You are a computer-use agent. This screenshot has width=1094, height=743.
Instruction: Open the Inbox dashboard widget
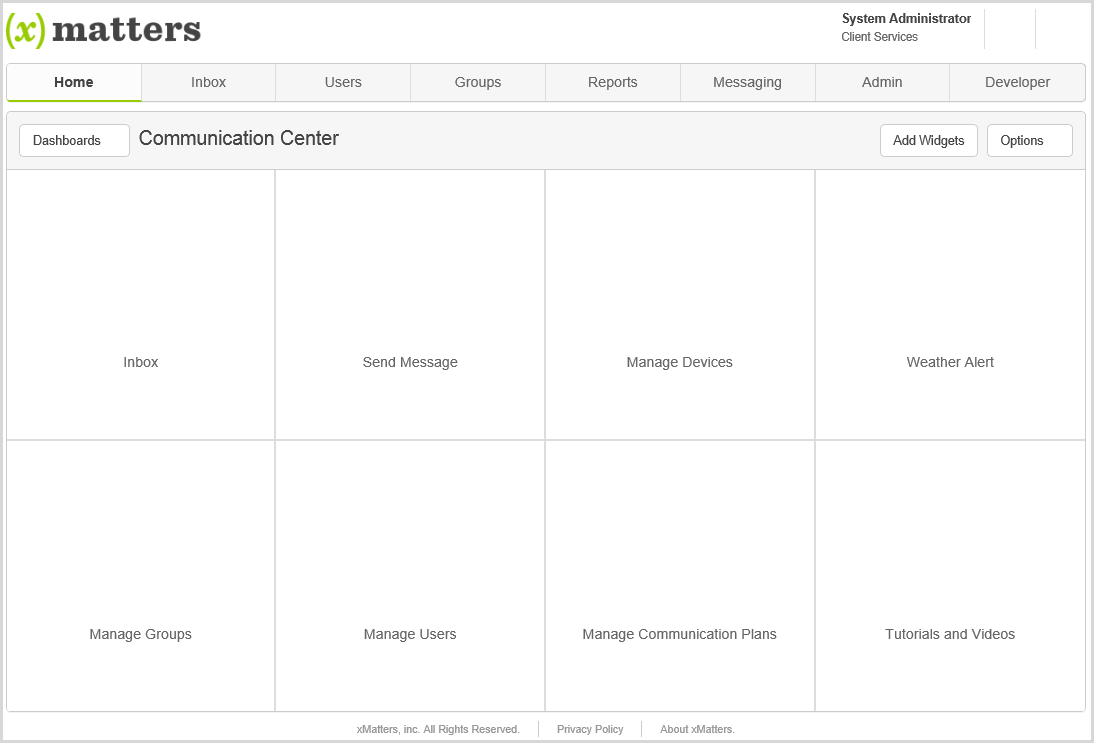tap(141, 305)
